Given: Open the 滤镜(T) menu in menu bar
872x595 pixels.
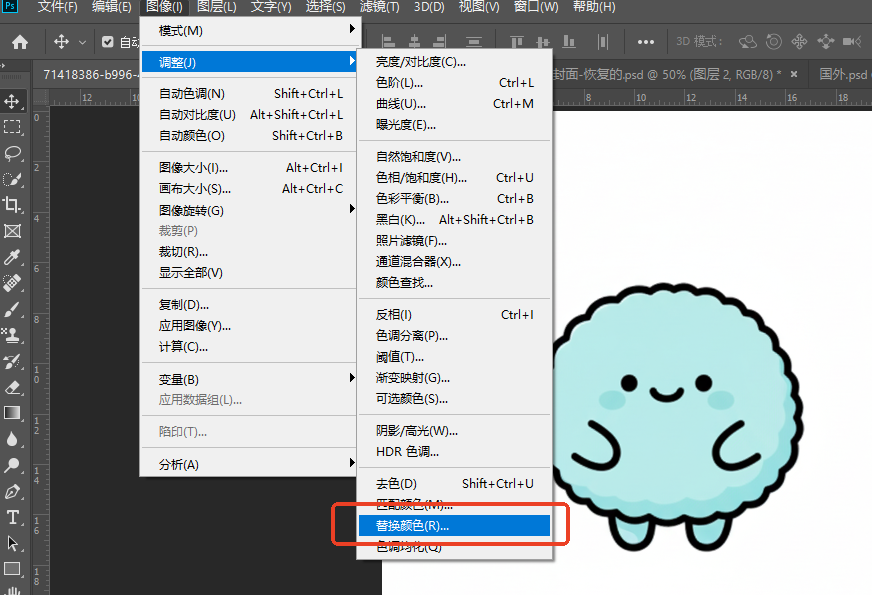Looking at the screenshot, I should pos(378,8).
